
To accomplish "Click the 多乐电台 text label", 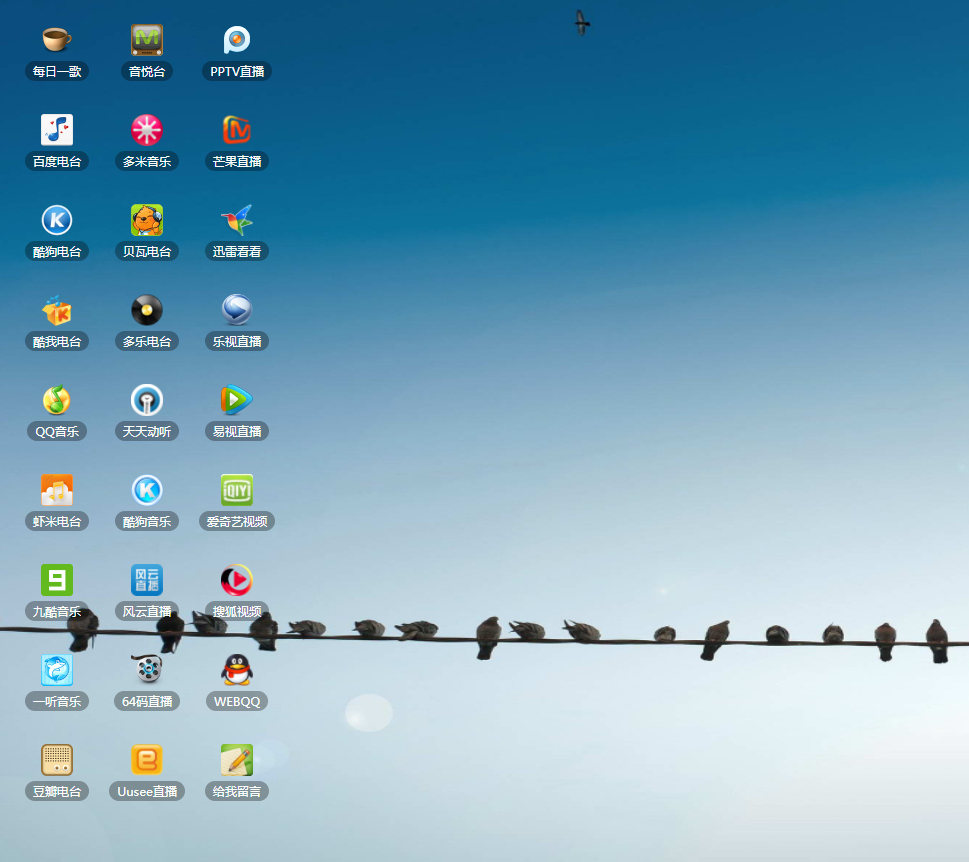I will 147,342.
